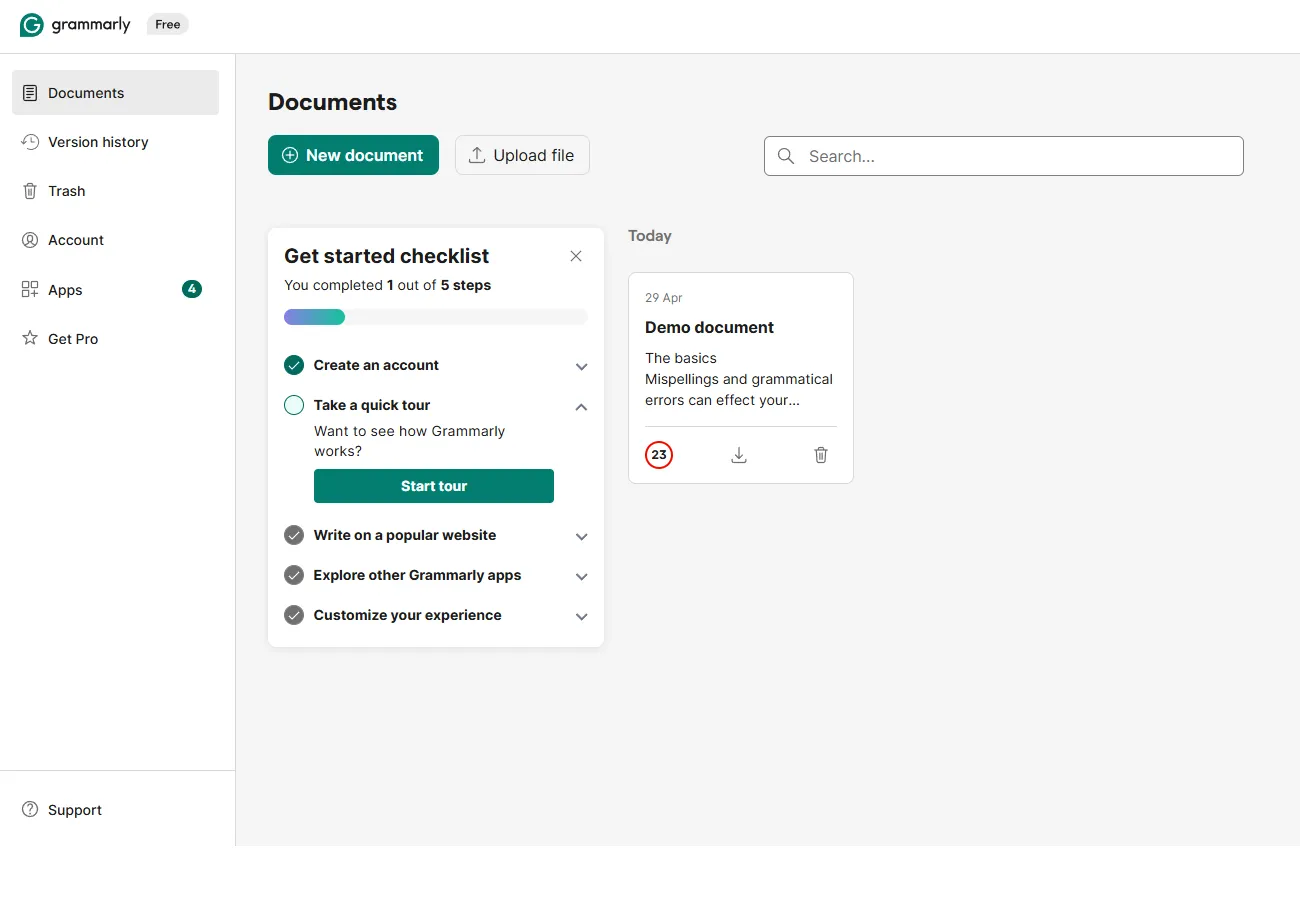Click the magnifying glass search icon
The width and height of the screenshot is (1300, 910).
(x=786, y=156)
